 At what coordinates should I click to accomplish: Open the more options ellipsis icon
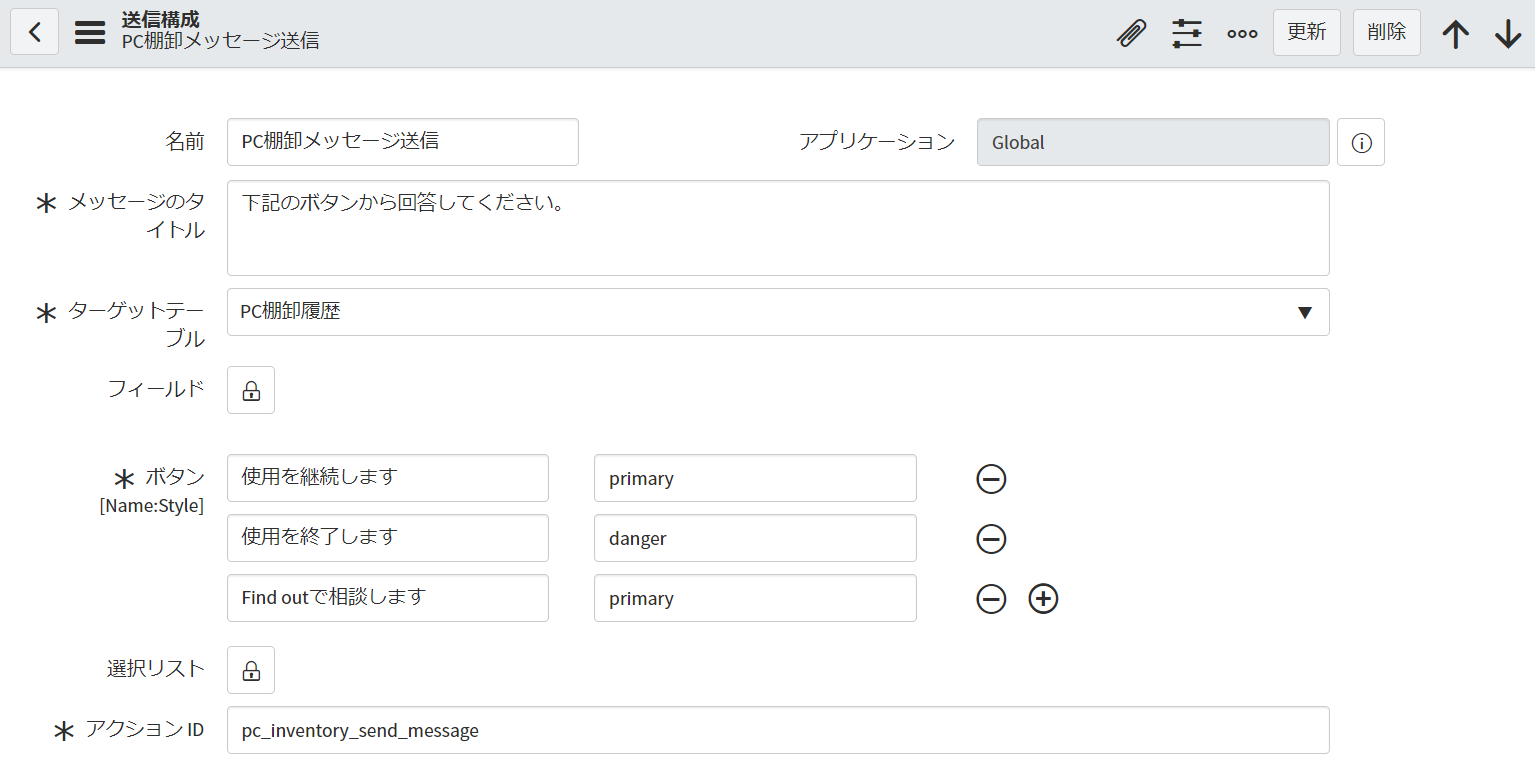click(x=1242, y=33)
